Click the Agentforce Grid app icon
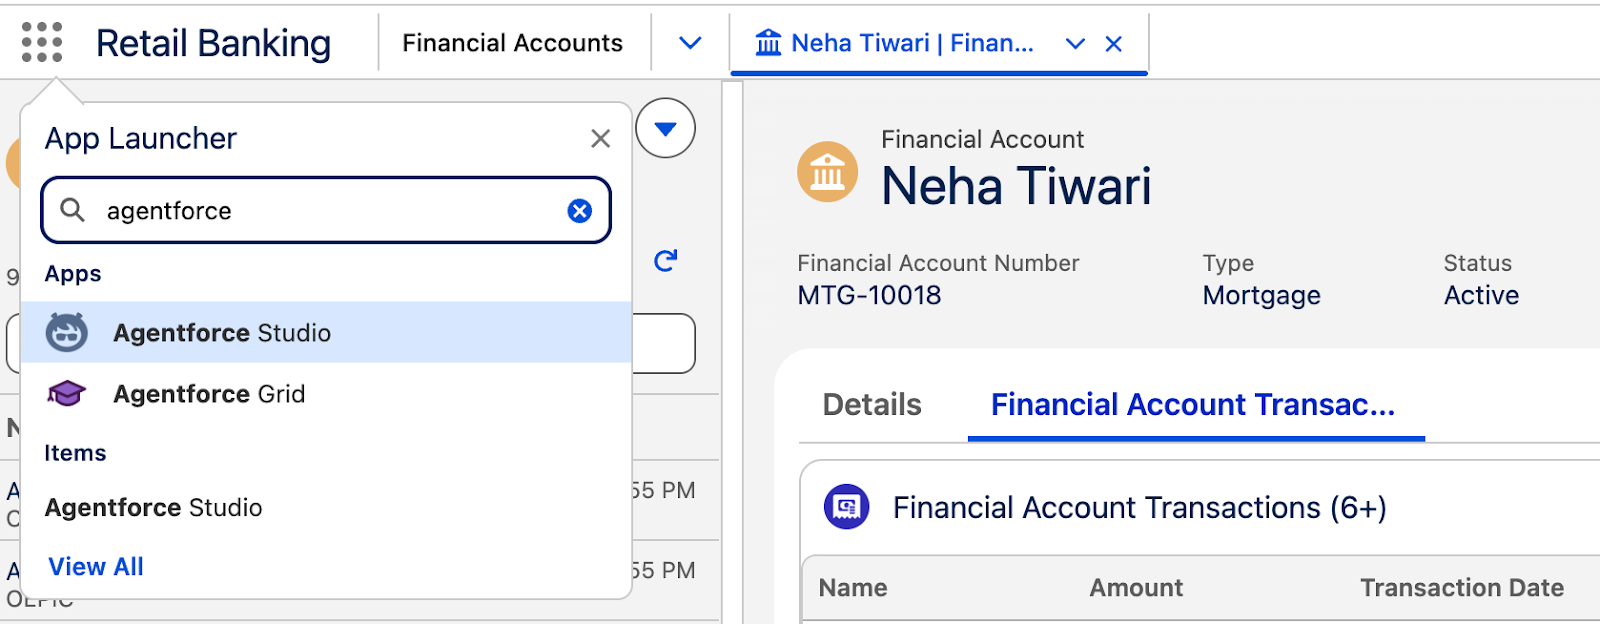The image size is (1600, 624). [x=67, y=394]
